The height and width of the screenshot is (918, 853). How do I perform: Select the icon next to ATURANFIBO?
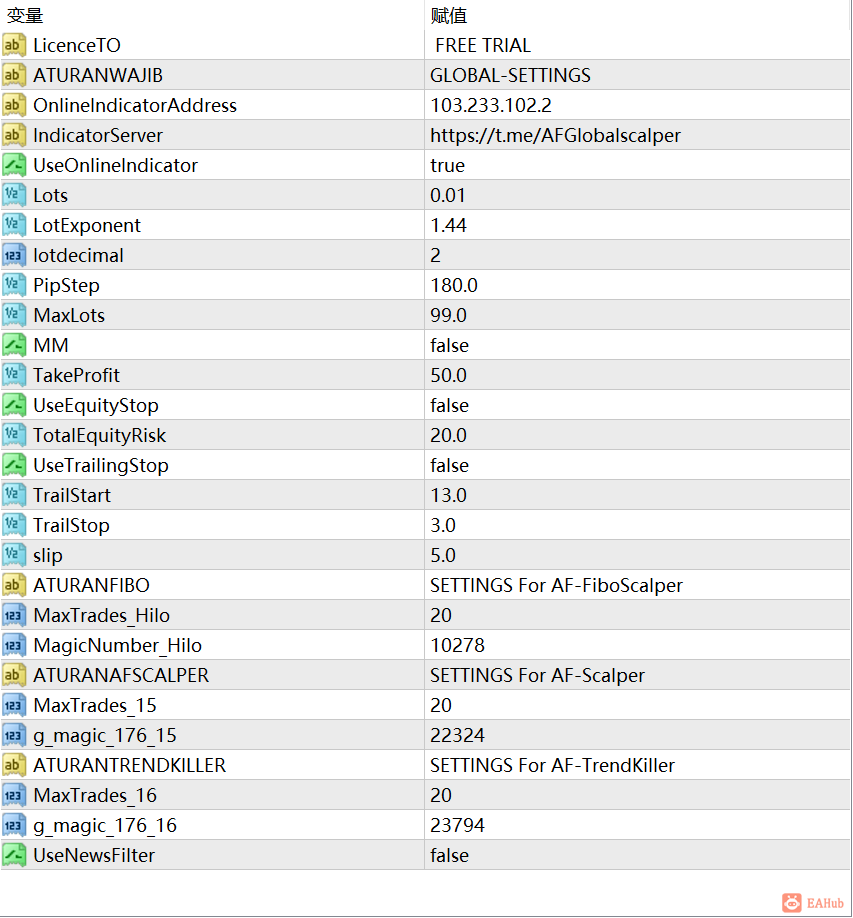point(13,585)
